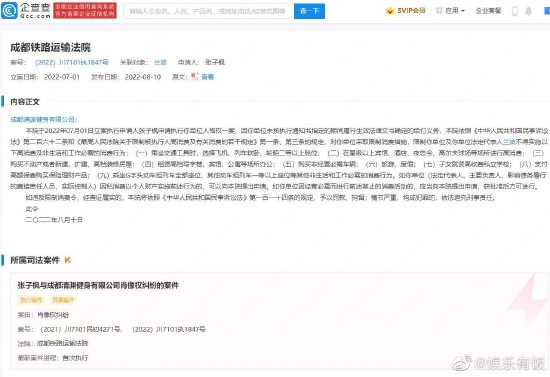Open original document 查看 link
The height and width of the screenshot is (377, 550).
(x=208, y=77)
